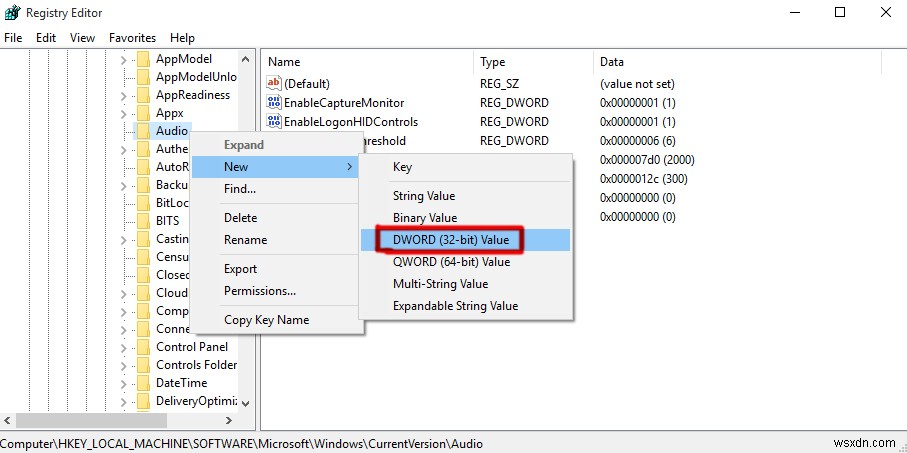Open the File menu
This screenshot has height=453, width=907.
coord(13,38)
